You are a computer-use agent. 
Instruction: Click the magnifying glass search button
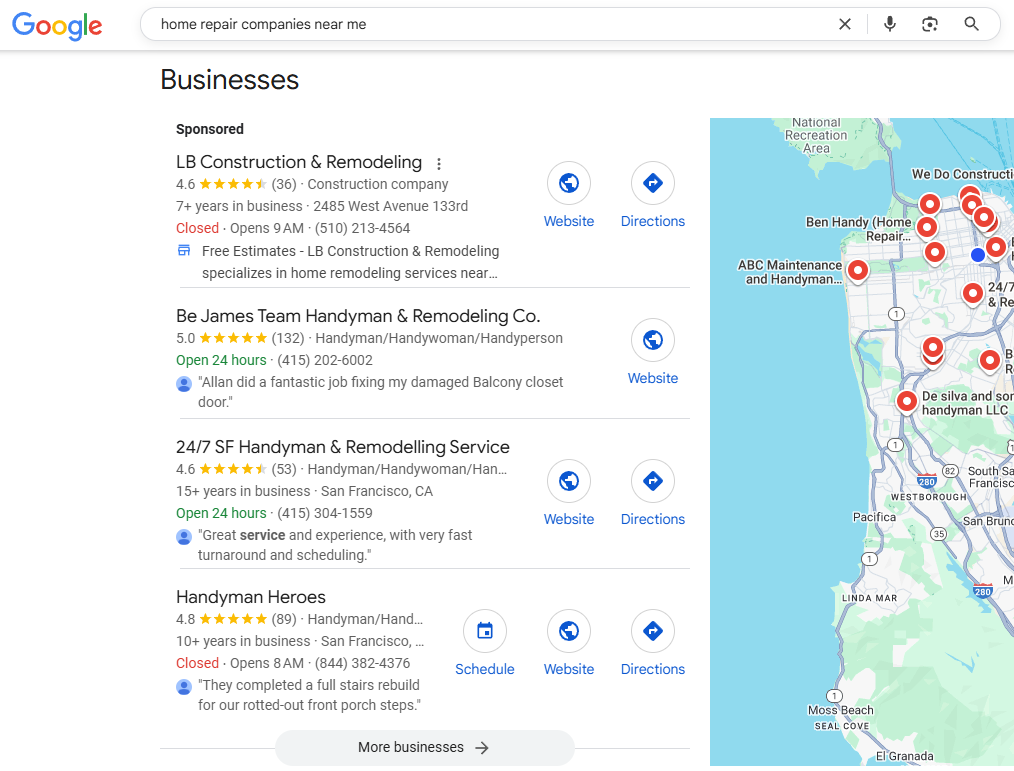coord(971,24)
